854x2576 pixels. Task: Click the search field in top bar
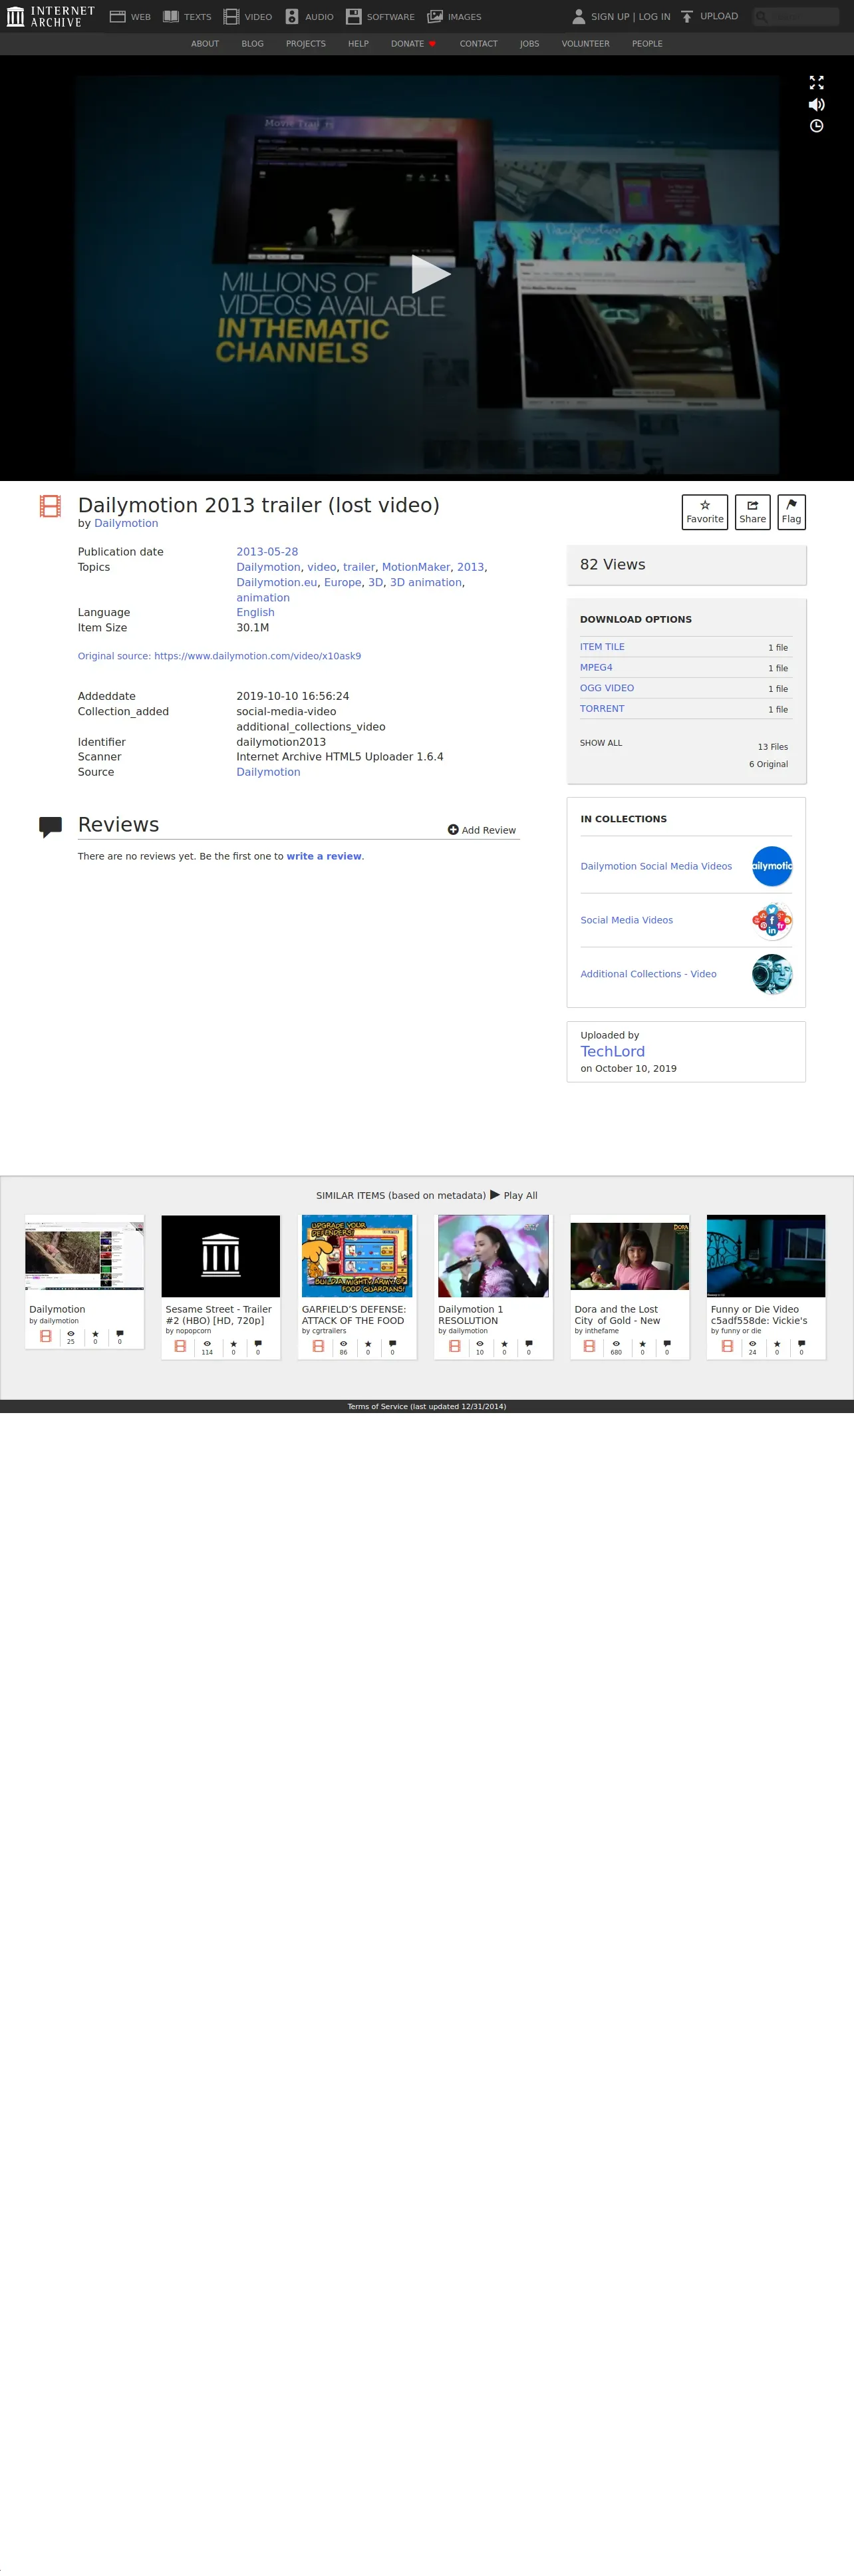[x=796, y=16]
